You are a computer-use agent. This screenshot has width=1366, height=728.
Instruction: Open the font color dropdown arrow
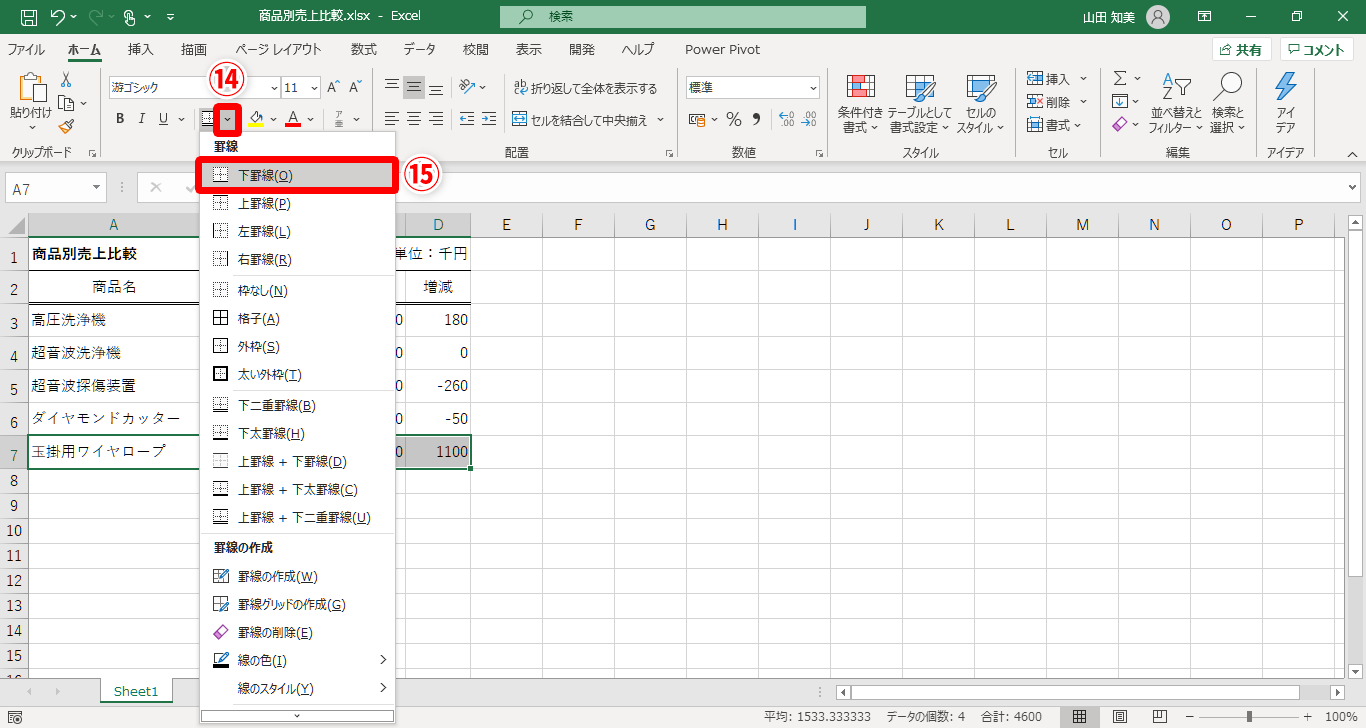(x=310, y=120)
